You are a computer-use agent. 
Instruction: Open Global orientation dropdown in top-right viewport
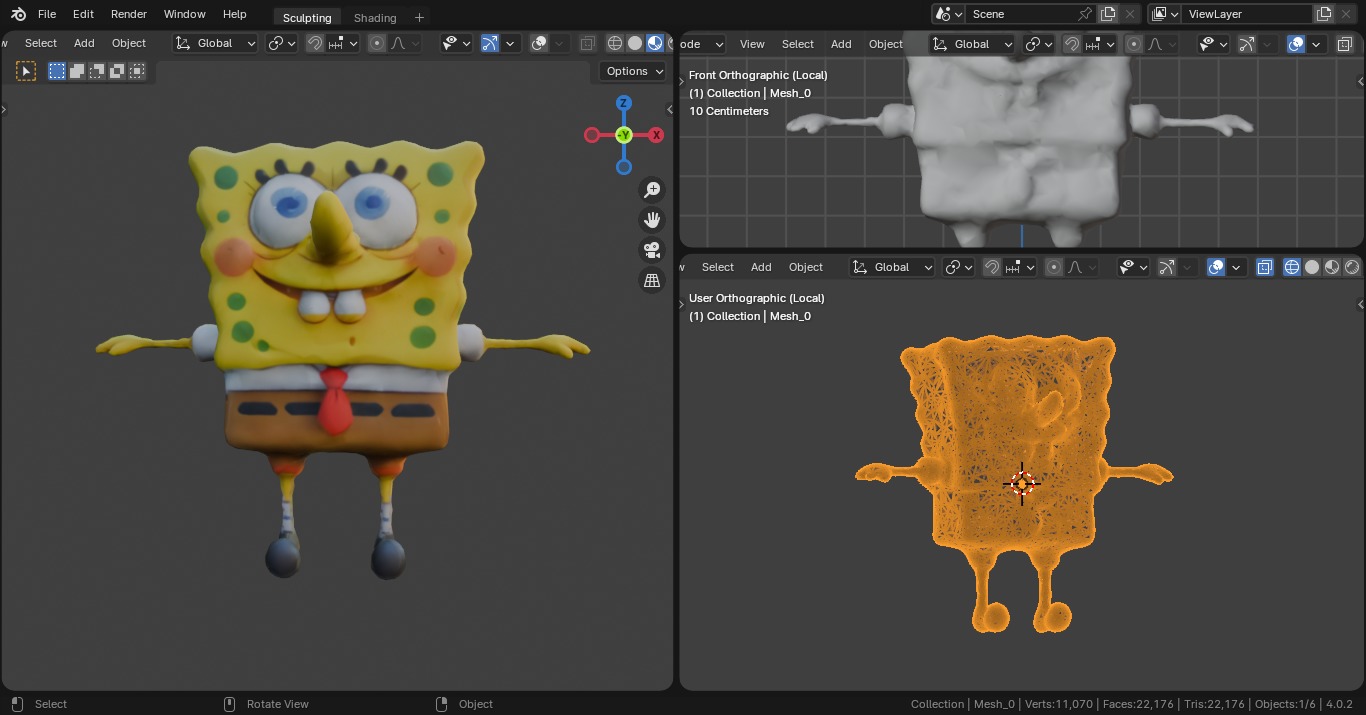(972, 44)
